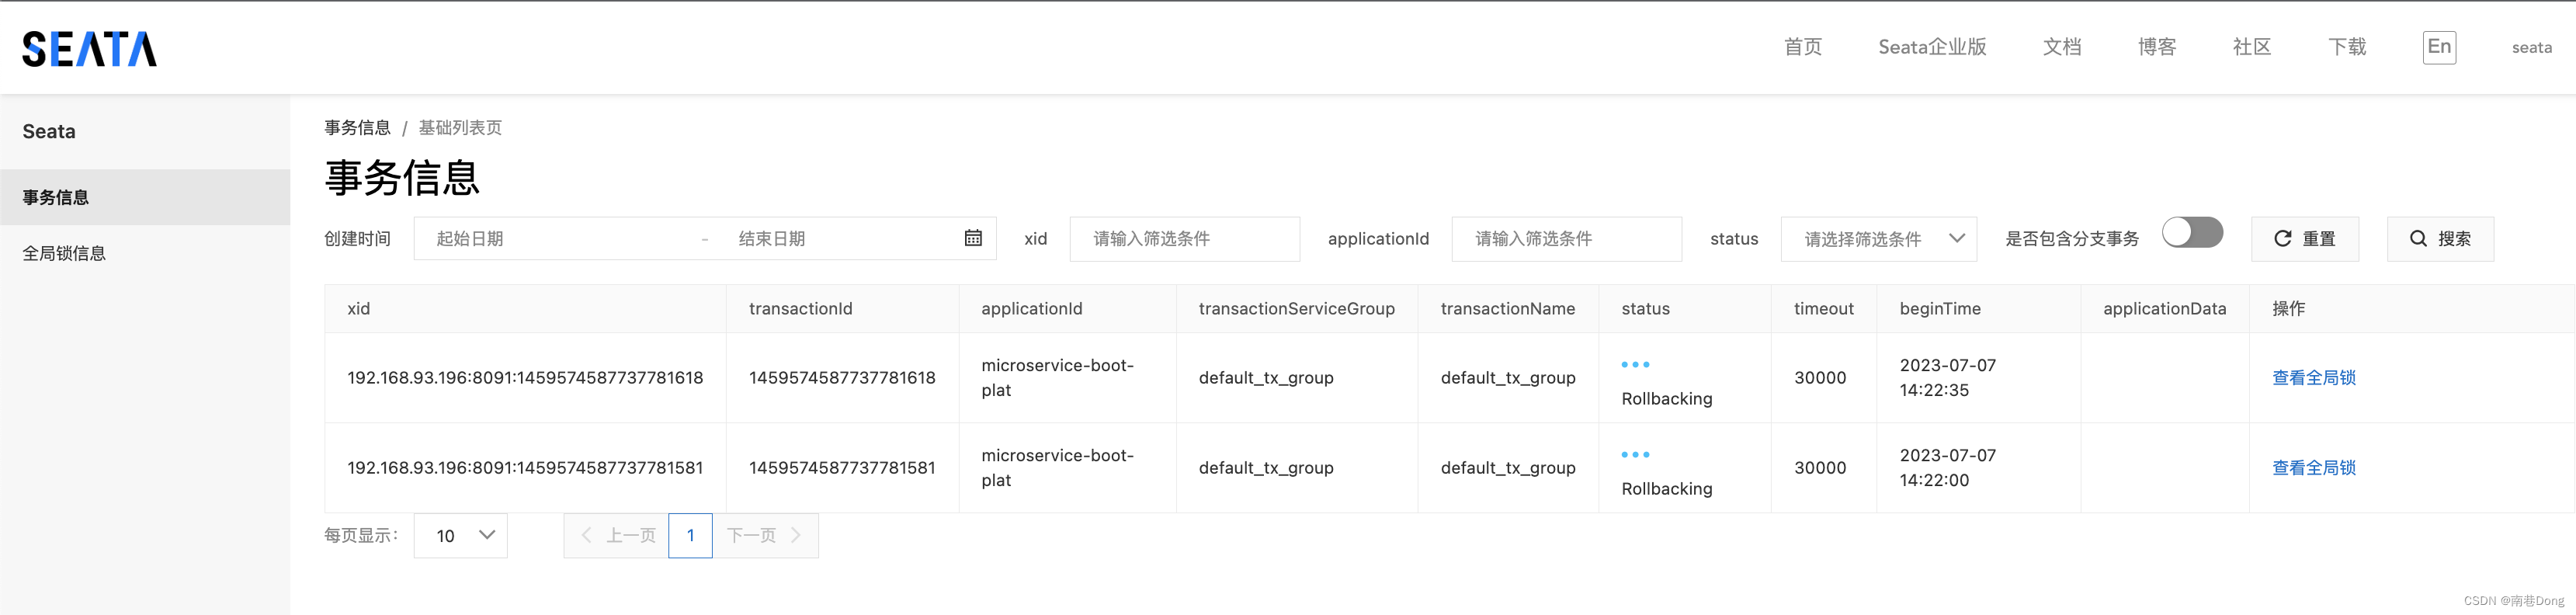The height and width of the screenshot is (615, 2576).
Task: Select page 1 in pagination
Action: point(690,536)
